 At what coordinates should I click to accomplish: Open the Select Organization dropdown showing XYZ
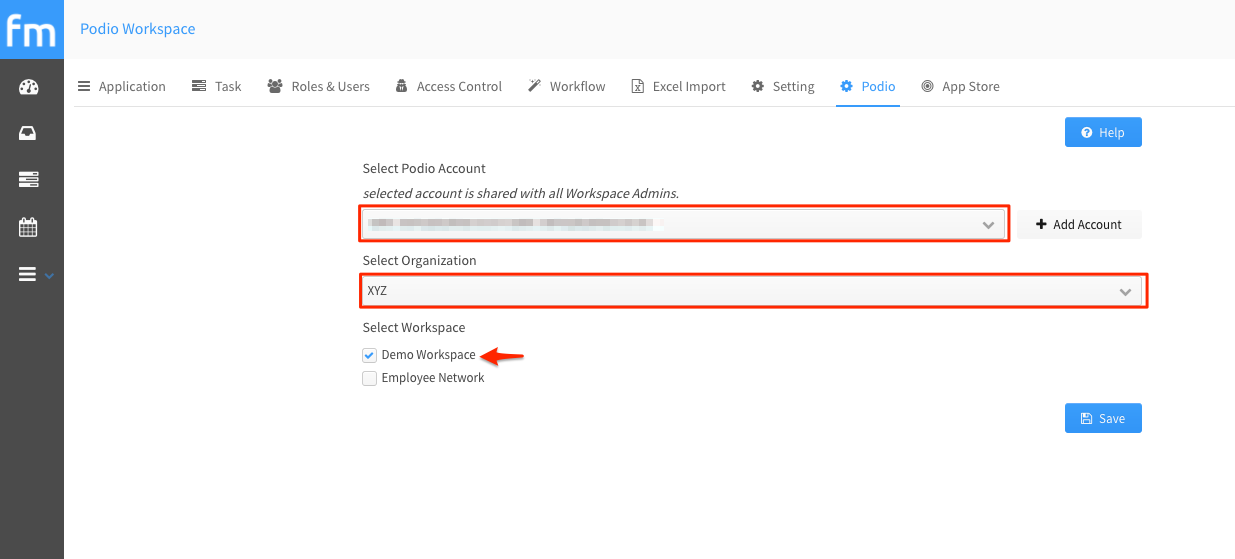point(752,291)
